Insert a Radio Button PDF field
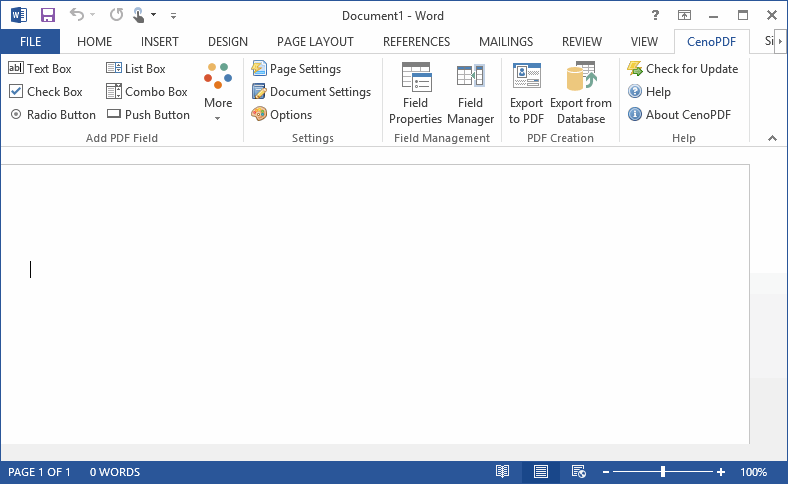 coord(53,115)
